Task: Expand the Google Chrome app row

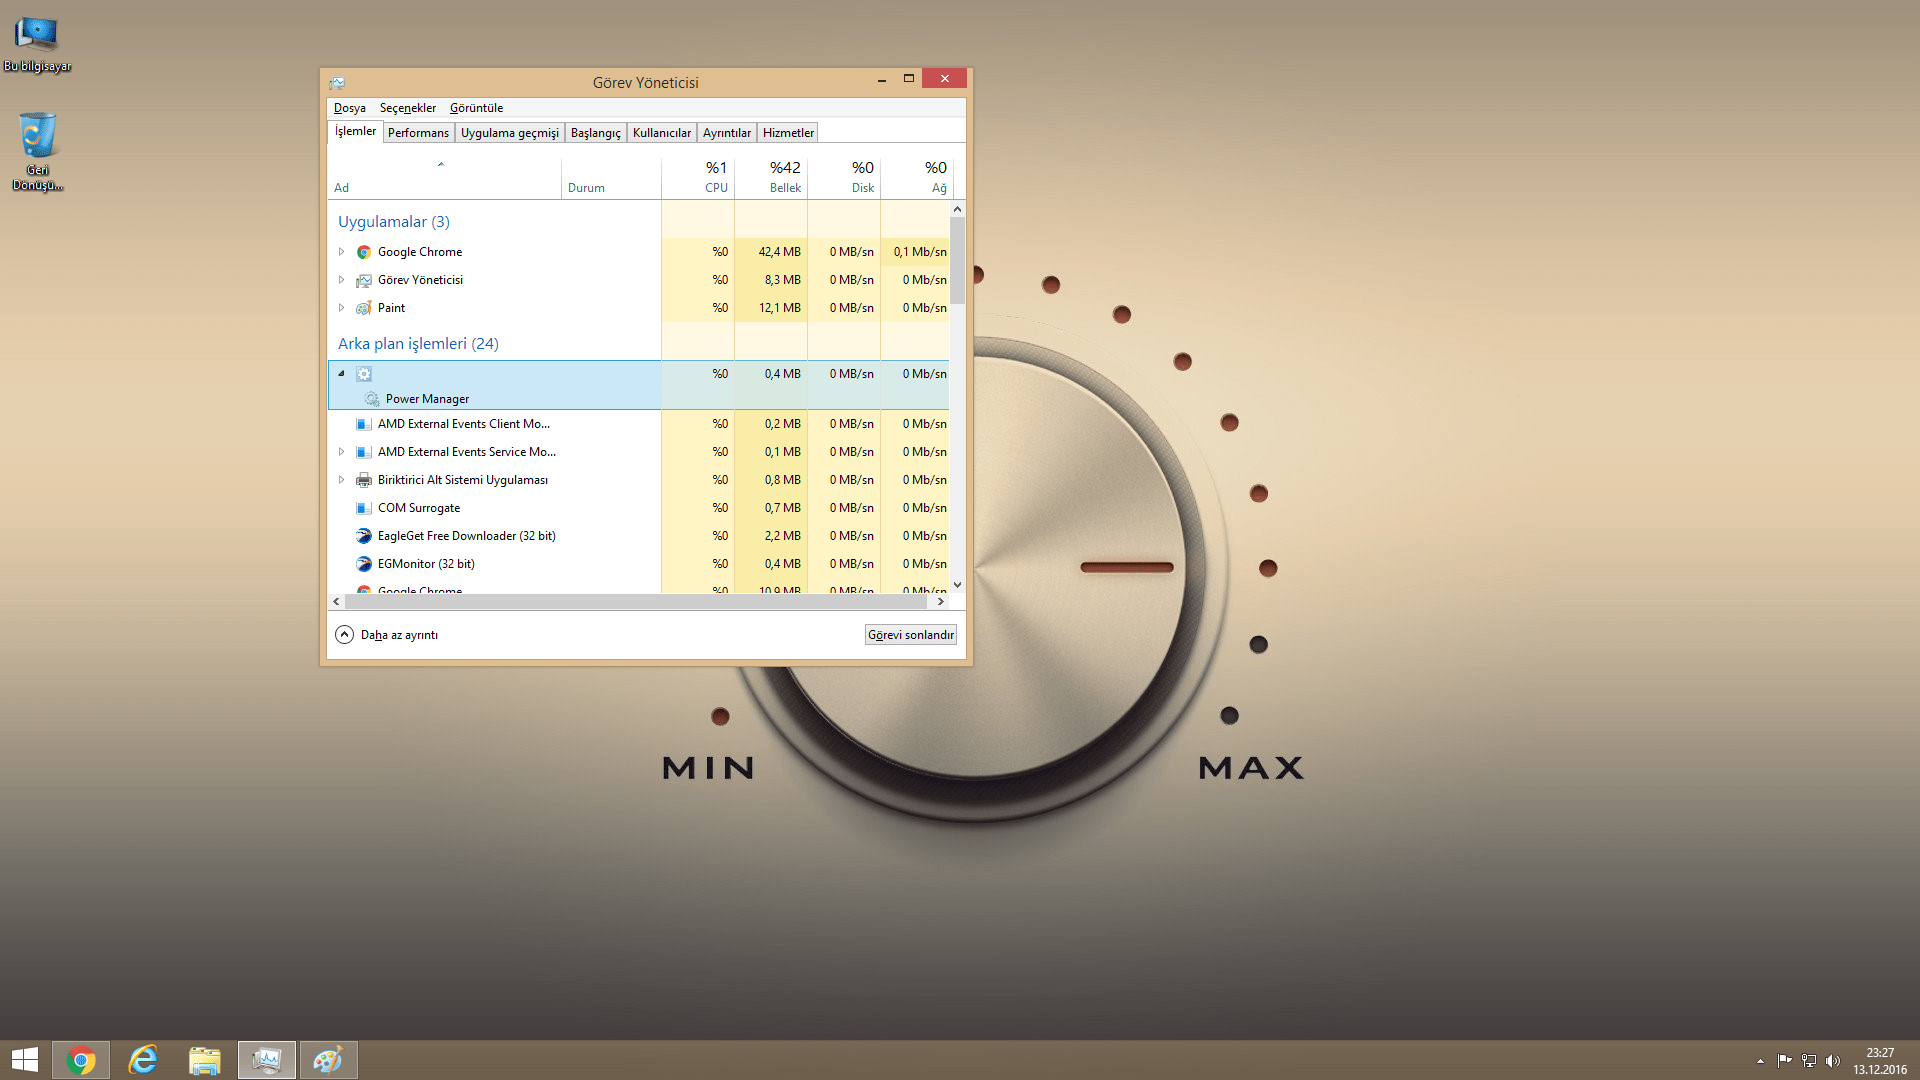Action: pos(341,252)
